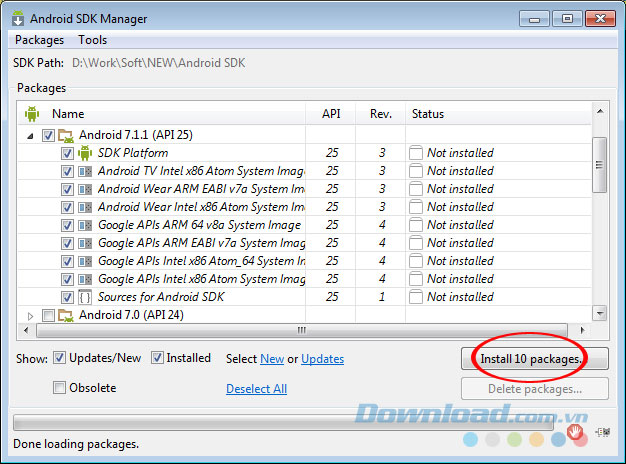The height and width of the screenshot is (464, 626).
Task: Enable the Obsolete packages checkbox
Action: 60,388
